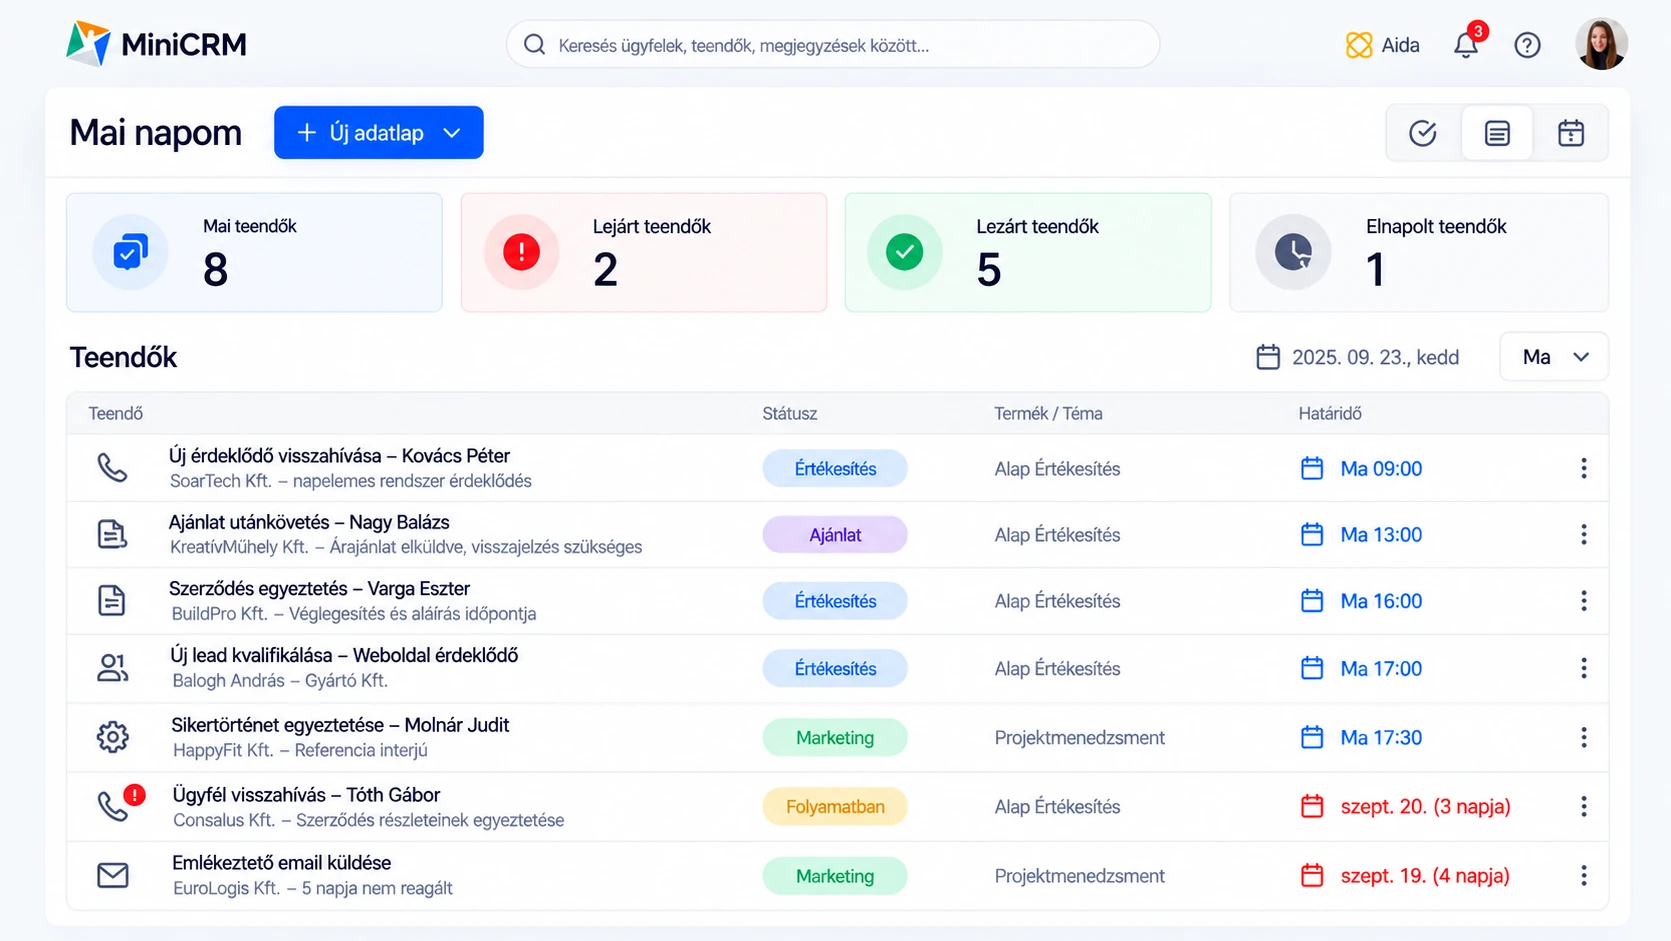This screenshot has height=941, width=1671.
Task: Open more options for Varga Eszter task
Action: click(1584, 600)
